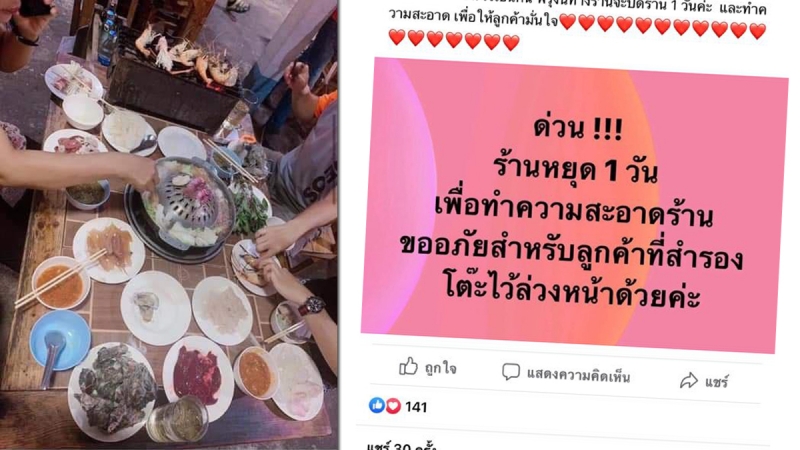Click the ถูกใจ like button label
Viewport: 800px width, 450px height.
(x=441, y=368)
